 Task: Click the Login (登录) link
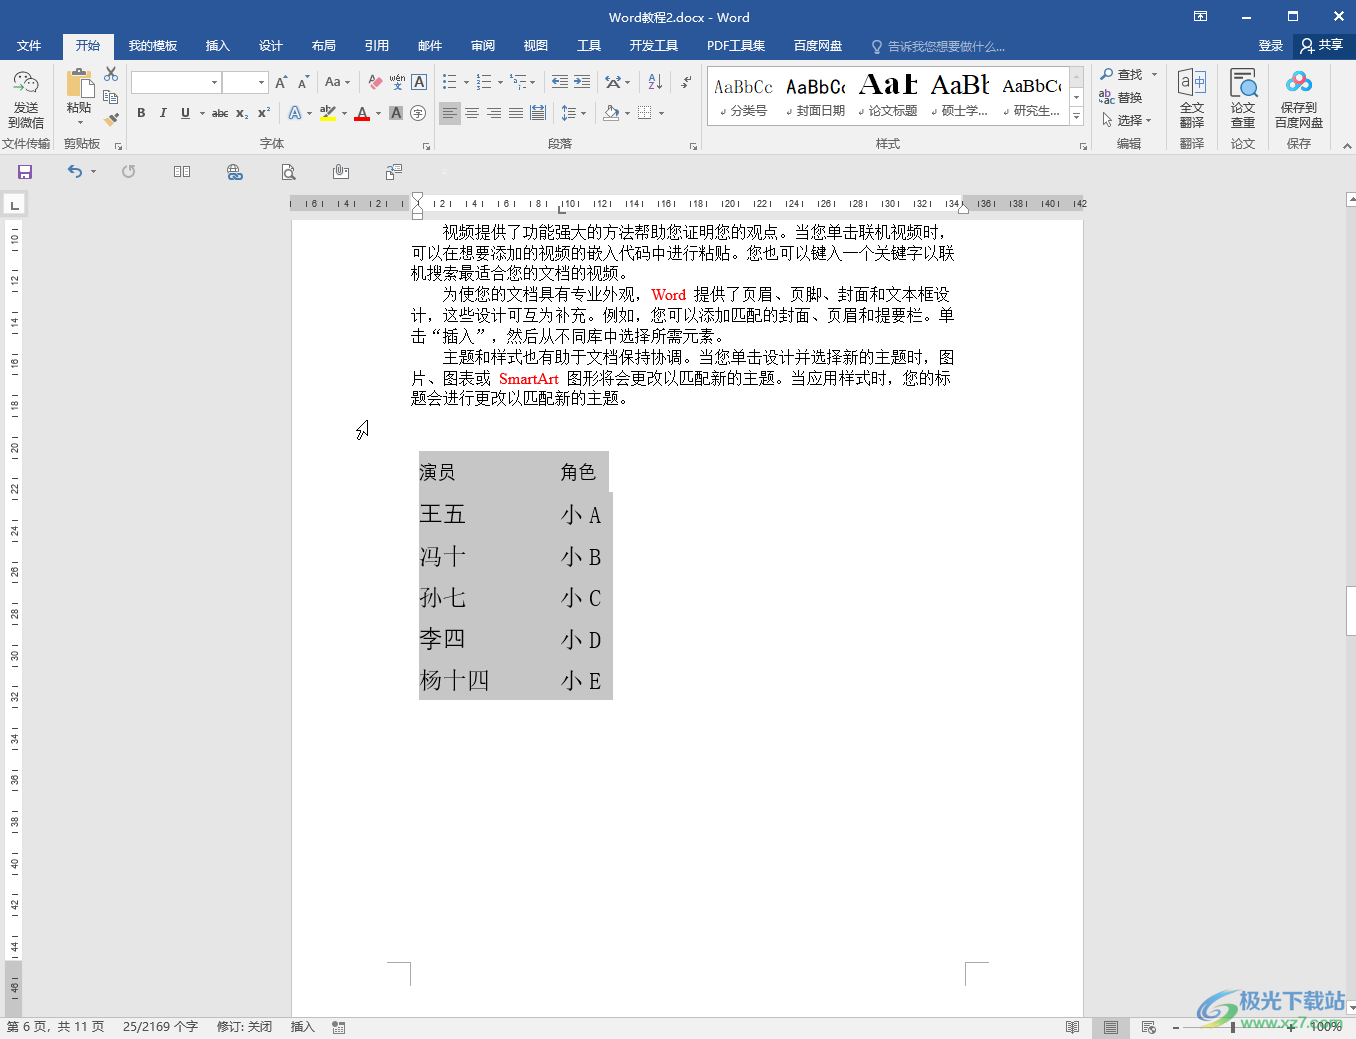pyautogui.click(x=1270, y=46)
